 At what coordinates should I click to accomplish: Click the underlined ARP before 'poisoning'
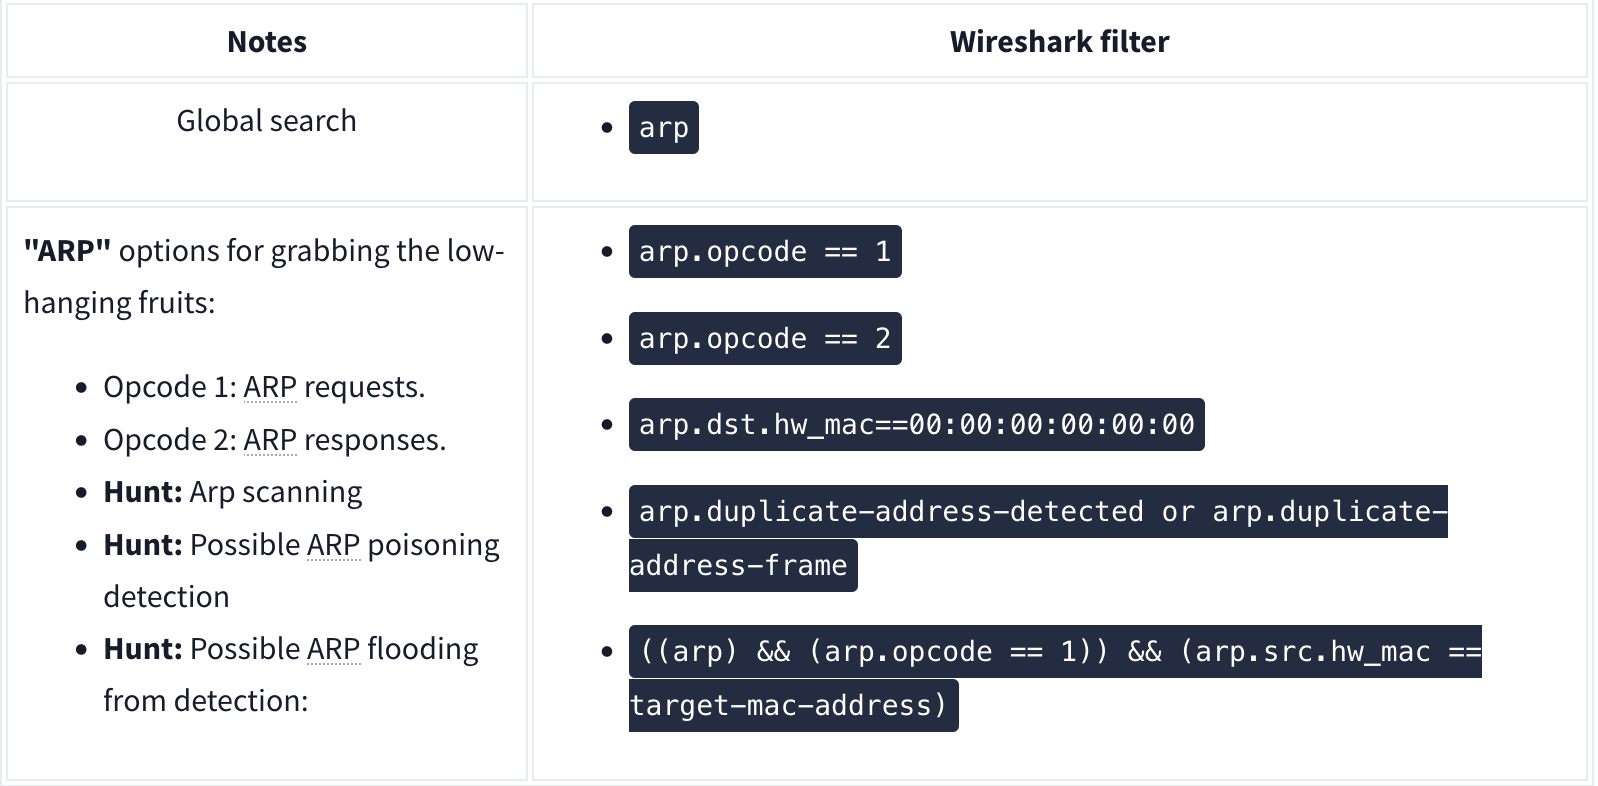(x=333, y=545)
